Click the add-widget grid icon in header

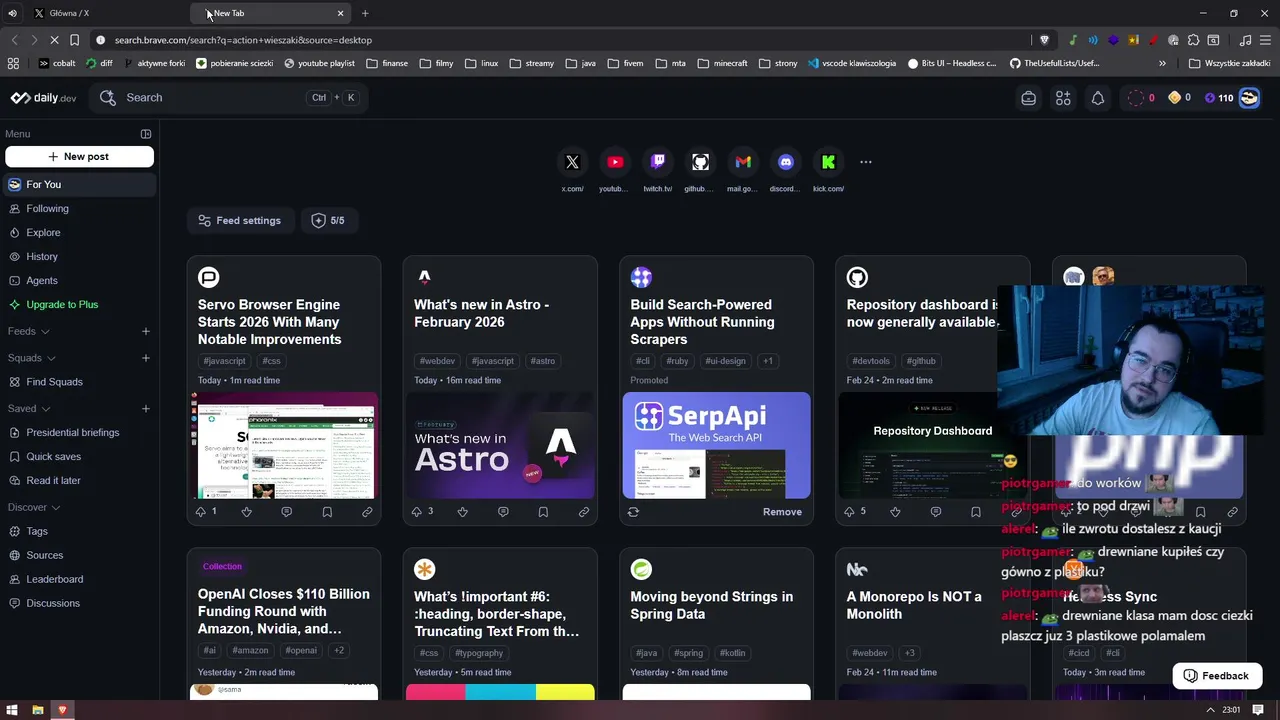coord(1063,98)
